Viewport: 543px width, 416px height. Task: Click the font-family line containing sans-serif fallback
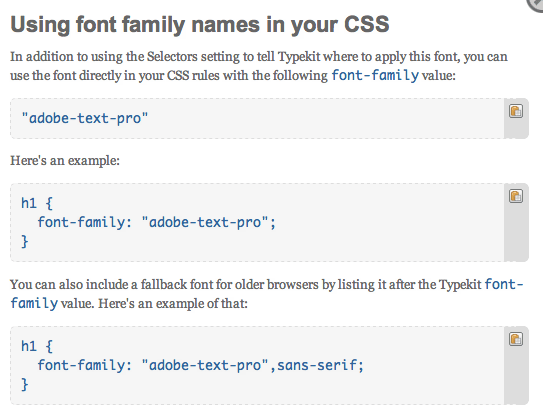pyautogui.click(x=201, y=365)
